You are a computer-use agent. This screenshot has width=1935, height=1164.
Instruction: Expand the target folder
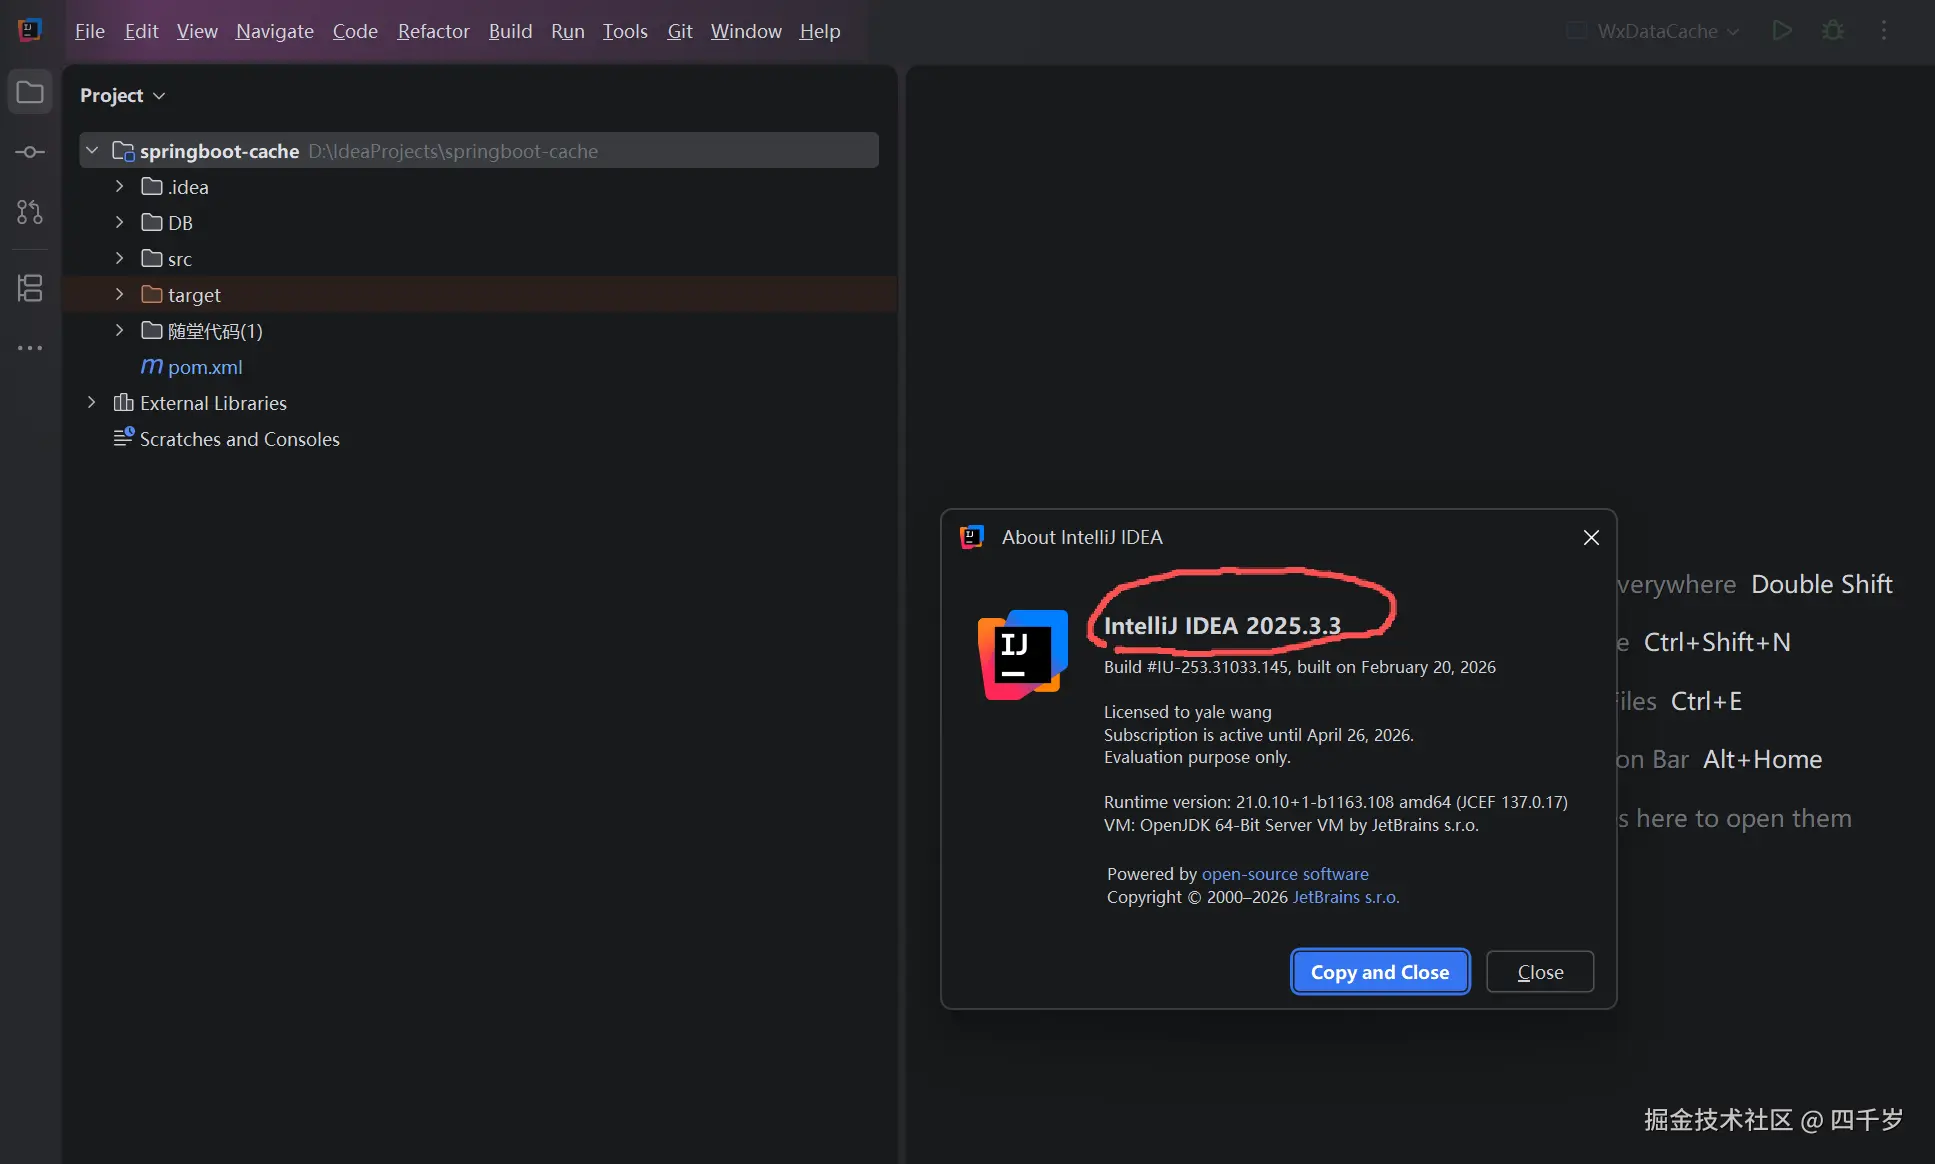click(x=119, y=295)
